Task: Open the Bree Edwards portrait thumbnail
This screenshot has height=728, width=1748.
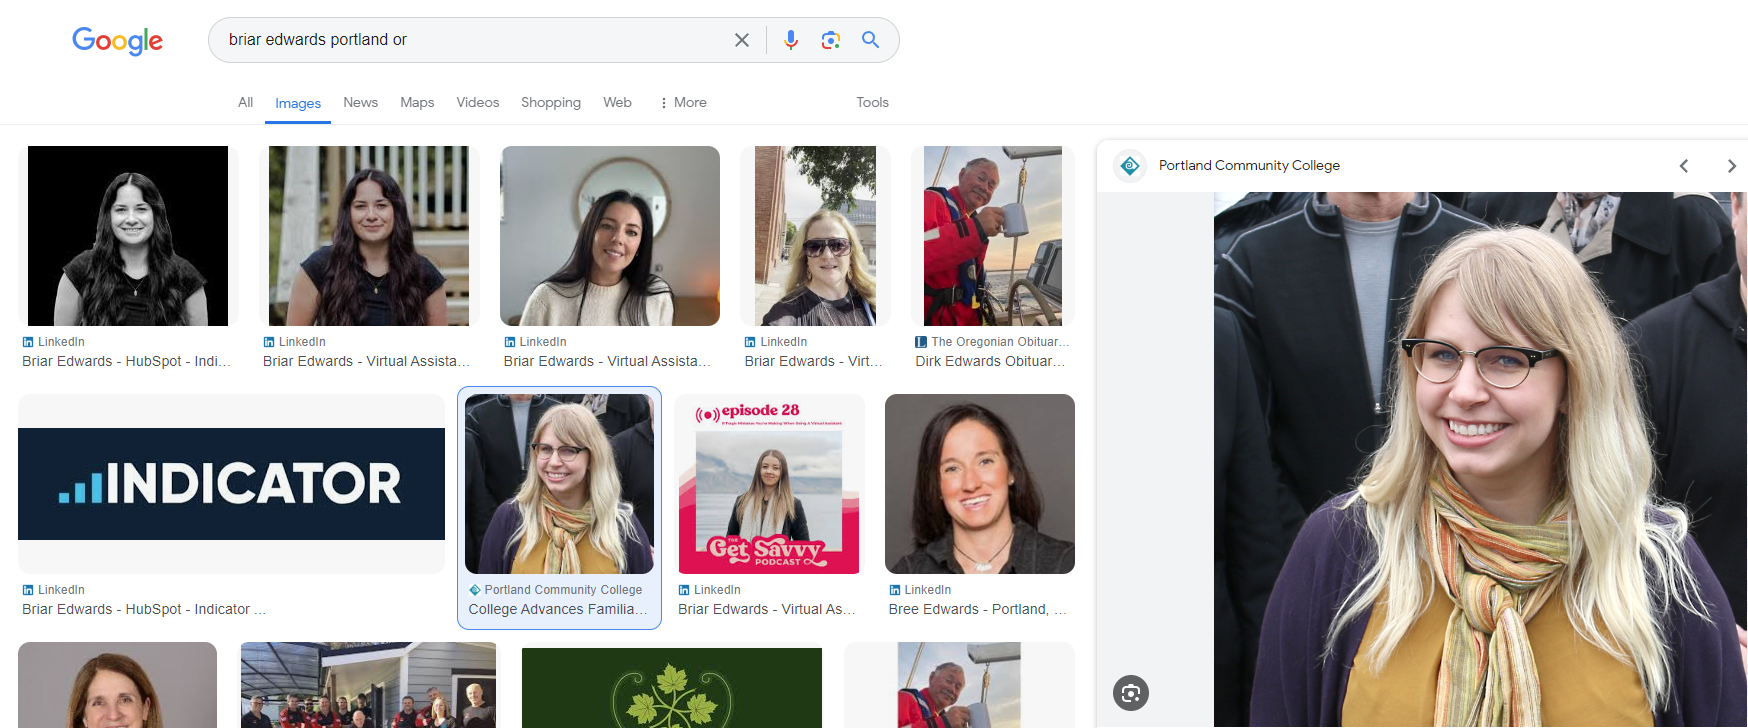Action: (x=980, y=484)
